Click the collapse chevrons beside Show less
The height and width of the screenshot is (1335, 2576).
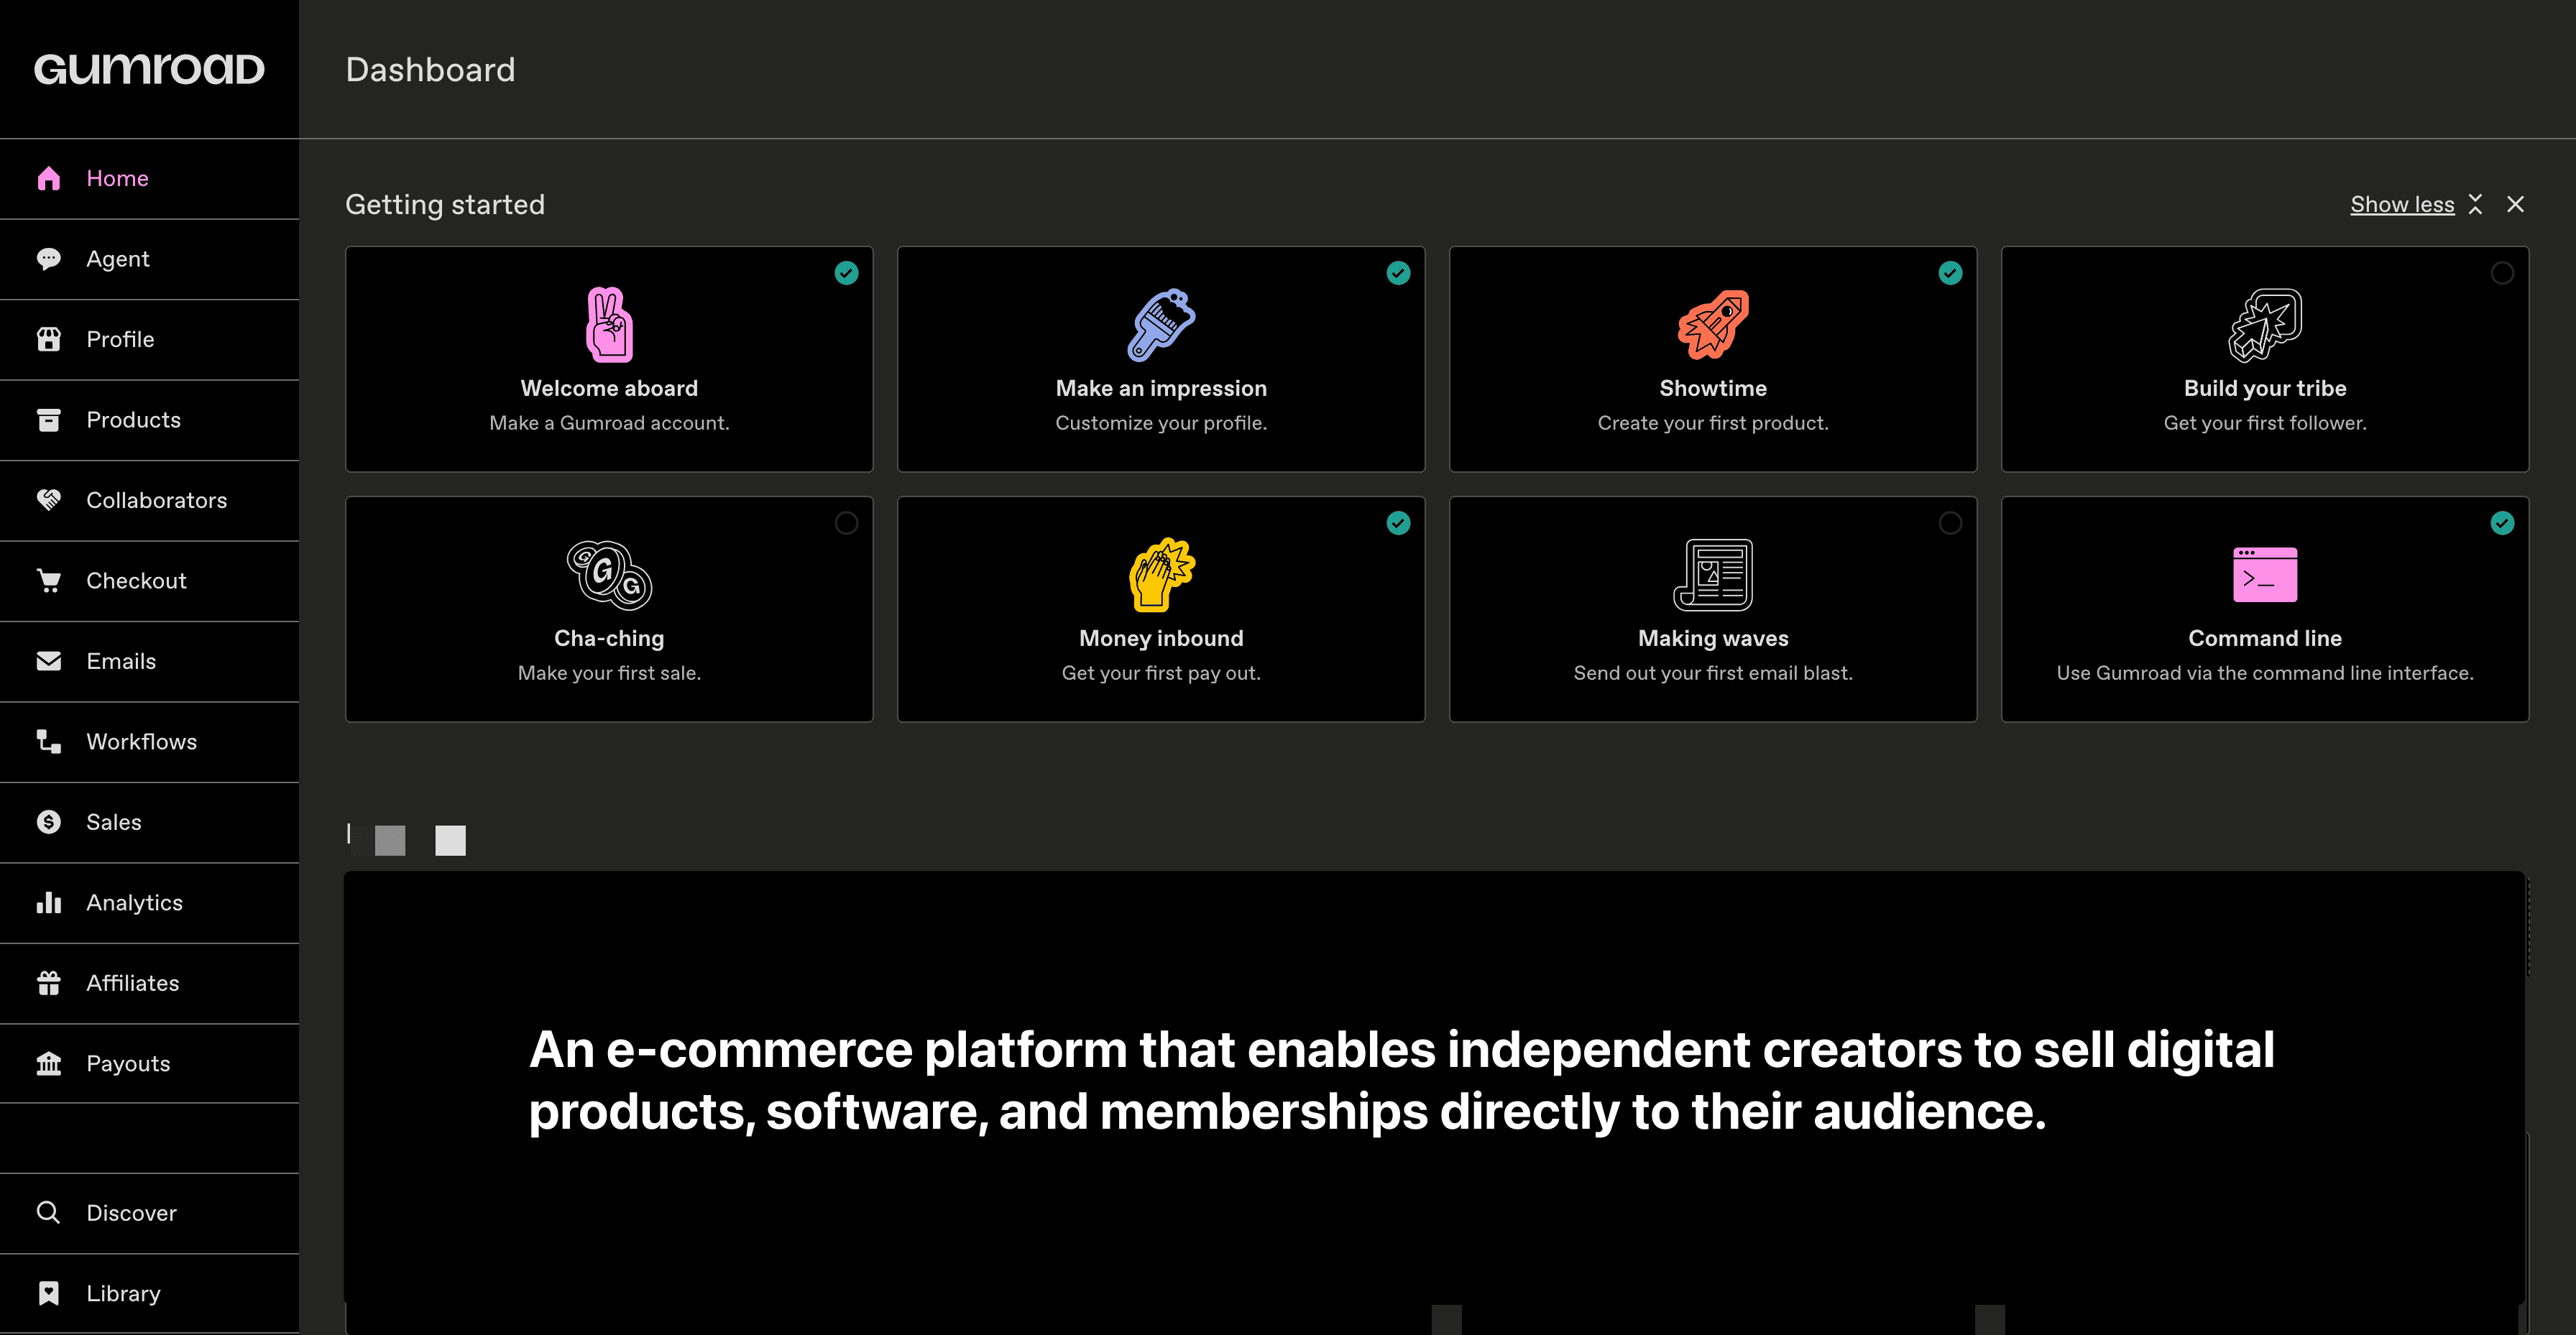pyautogui.click(x=2475, y=204)
